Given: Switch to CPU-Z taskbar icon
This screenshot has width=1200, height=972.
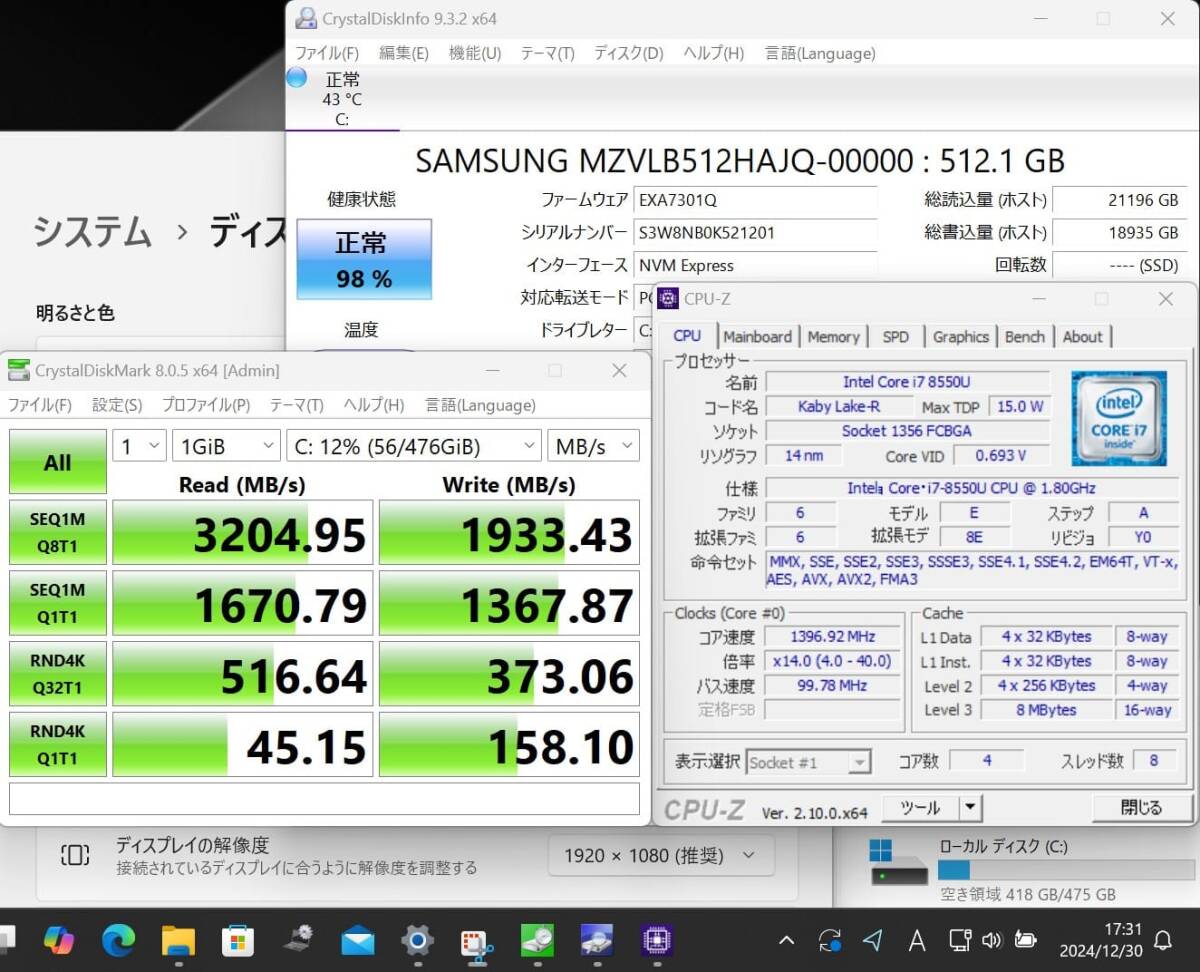Looking at the screenshot, I should click(x=657, y=940).
